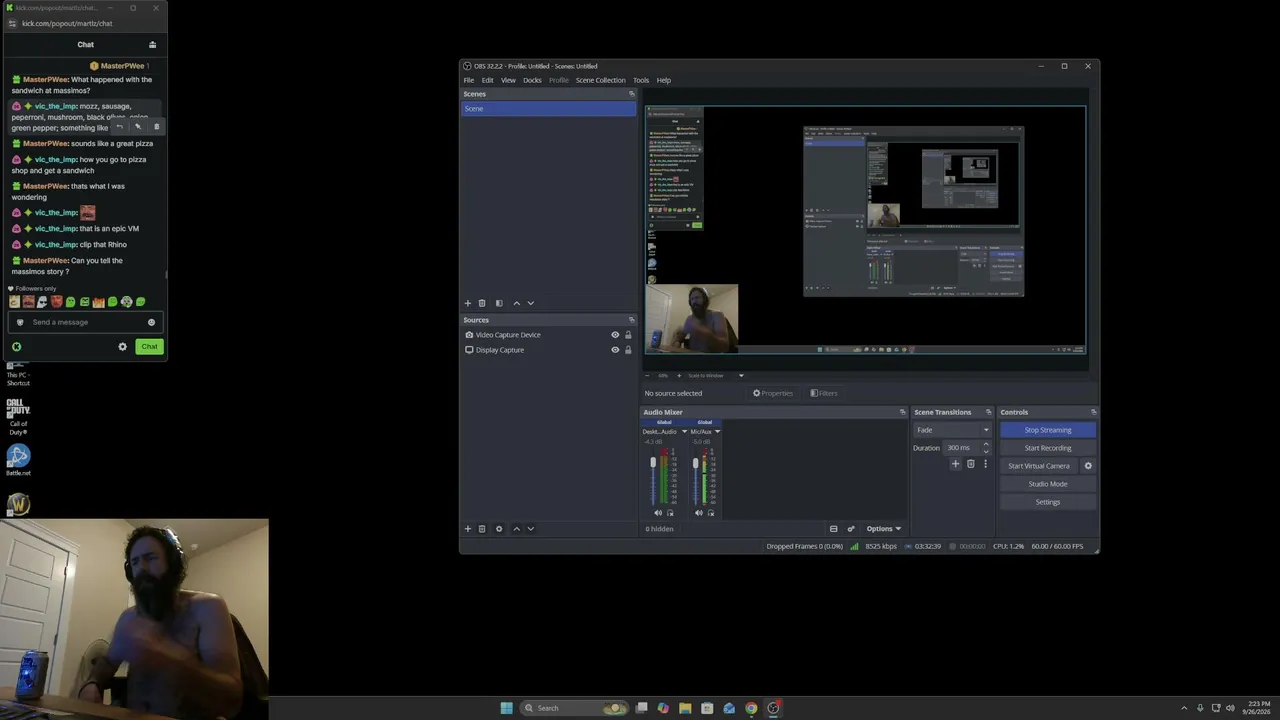This screenshot has width=1280, height=720.
Task: Open the Docks menu
Action: [532, 80]
